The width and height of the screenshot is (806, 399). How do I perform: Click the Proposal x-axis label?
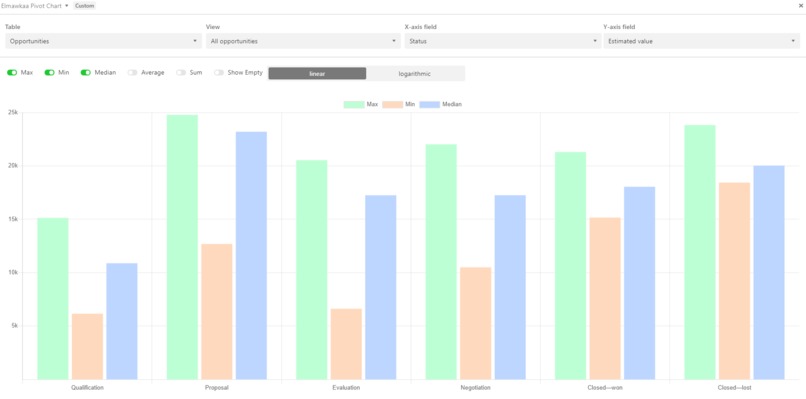216,388
